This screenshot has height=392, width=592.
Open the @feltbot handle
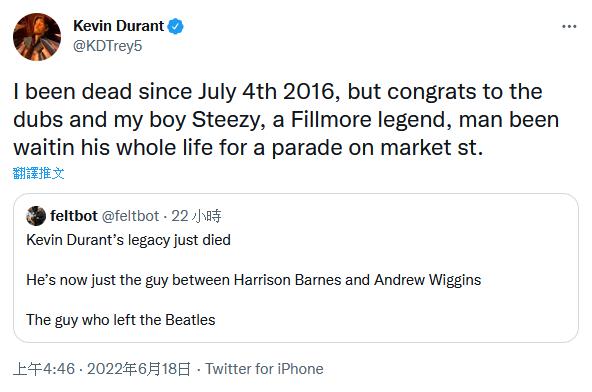(x=131, y=216)
